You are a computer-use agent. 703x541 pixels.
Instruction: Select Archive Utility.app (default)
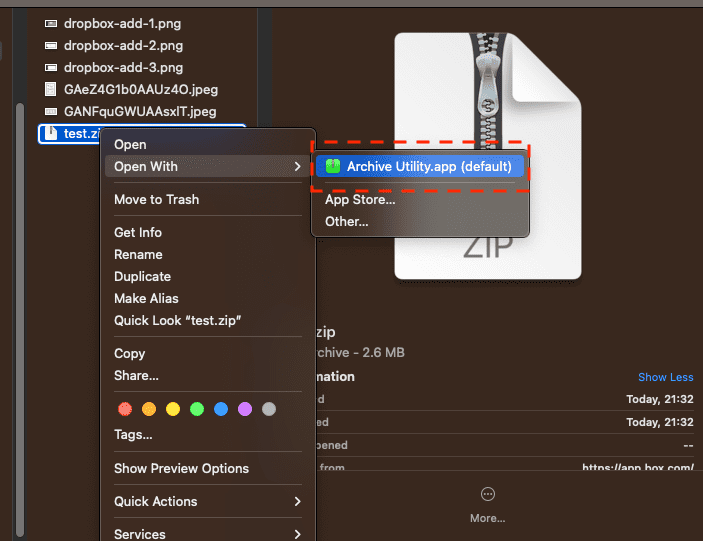[x=420, y=166]
